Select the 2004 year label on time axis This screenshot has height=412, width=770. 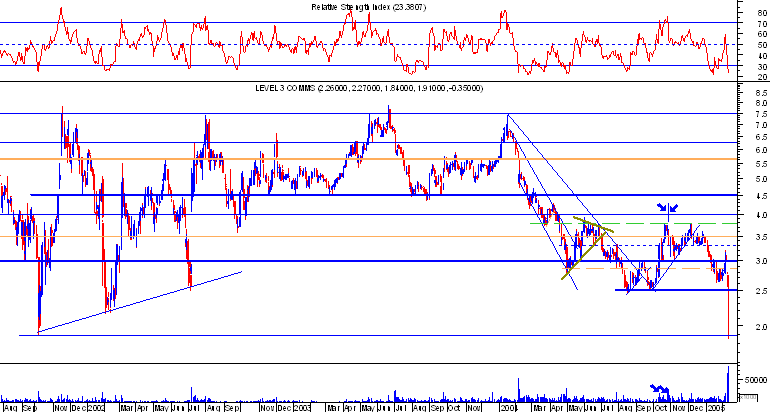tap(509, 408)
